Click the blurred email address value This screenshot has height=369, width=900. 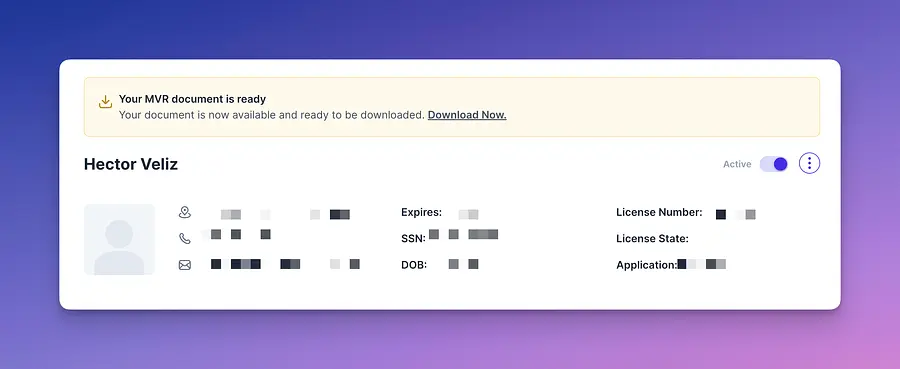click(x=285, y=264)
